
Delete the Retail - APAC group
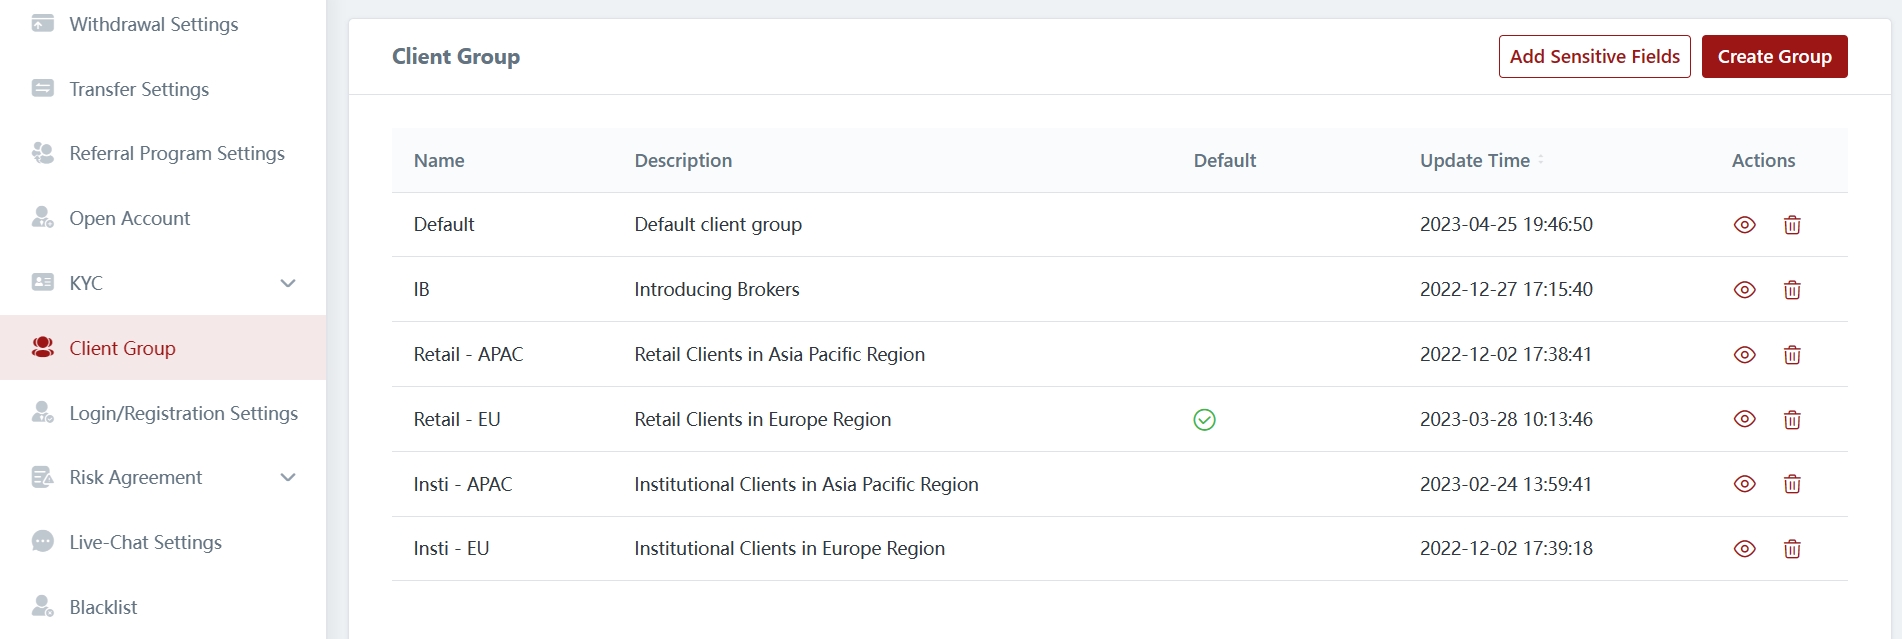pos(1792,355)
